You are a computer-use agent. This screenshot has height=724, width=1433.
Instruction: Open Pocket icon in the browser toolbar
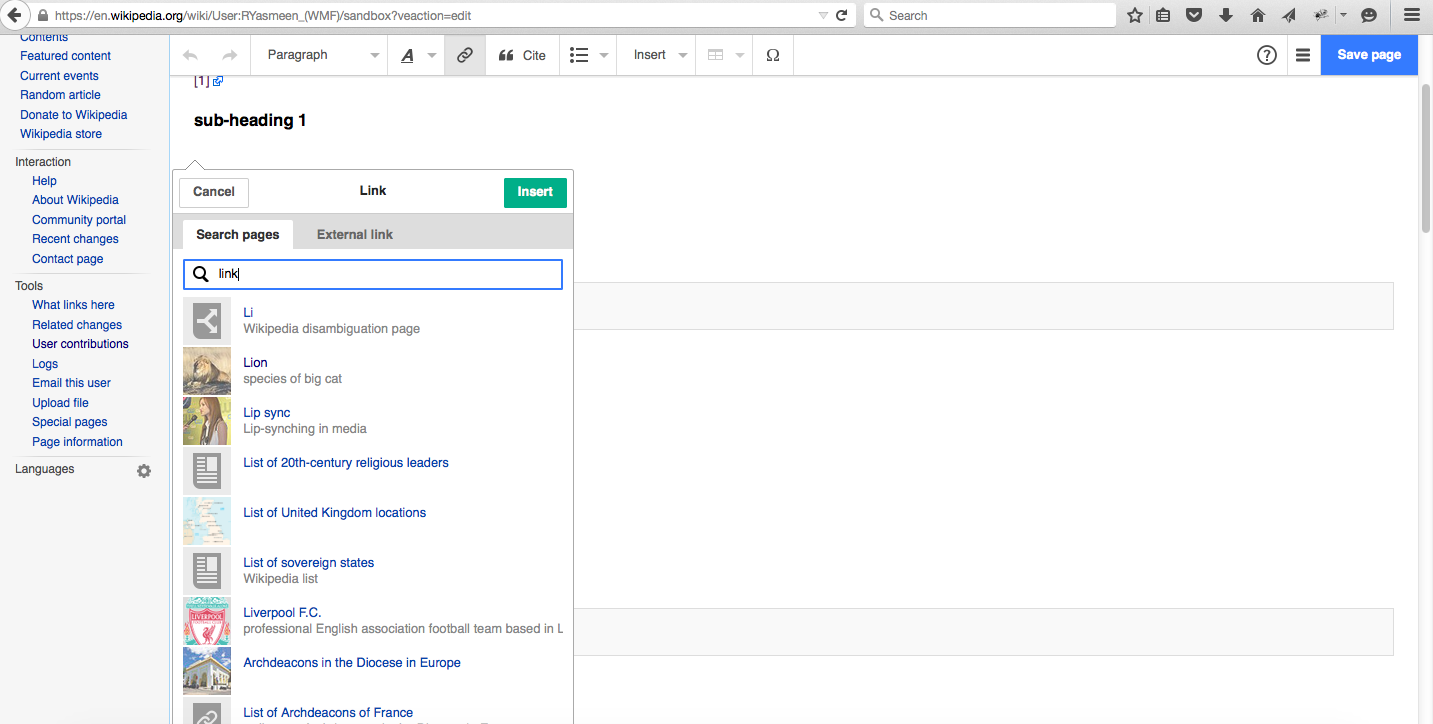(x=1194, y=15)
